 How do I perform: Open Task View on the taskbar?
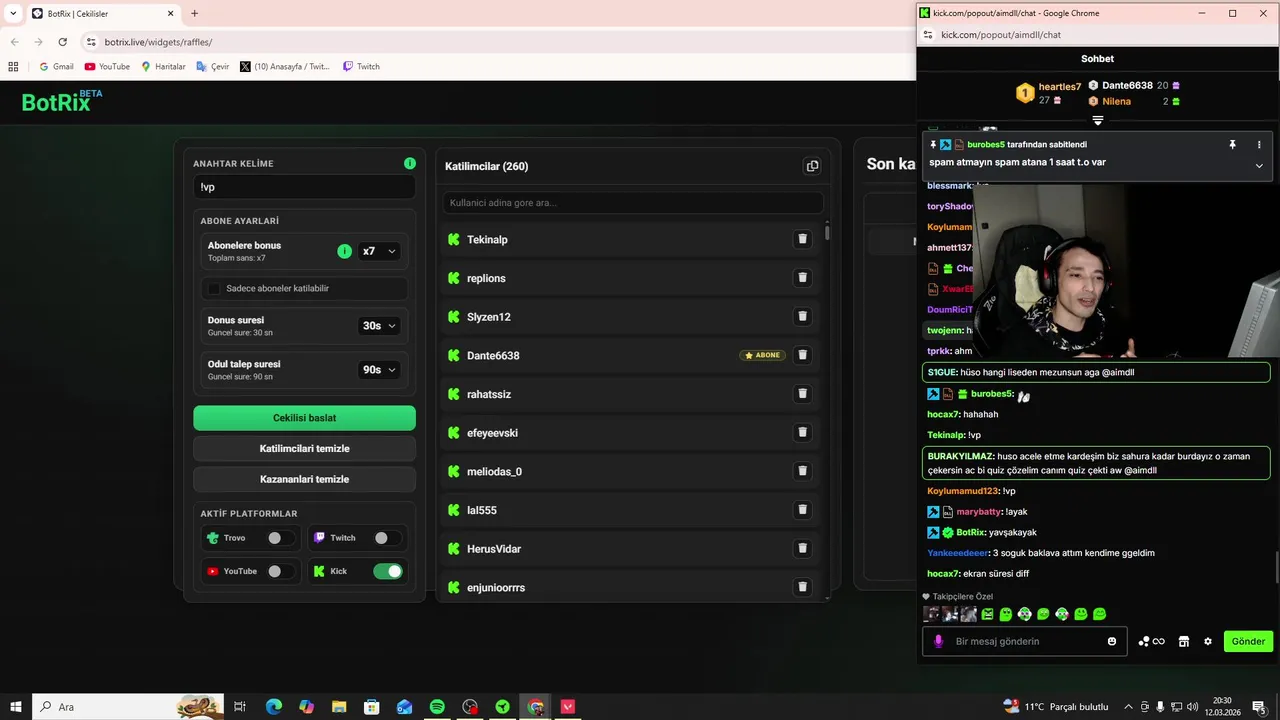240,707
